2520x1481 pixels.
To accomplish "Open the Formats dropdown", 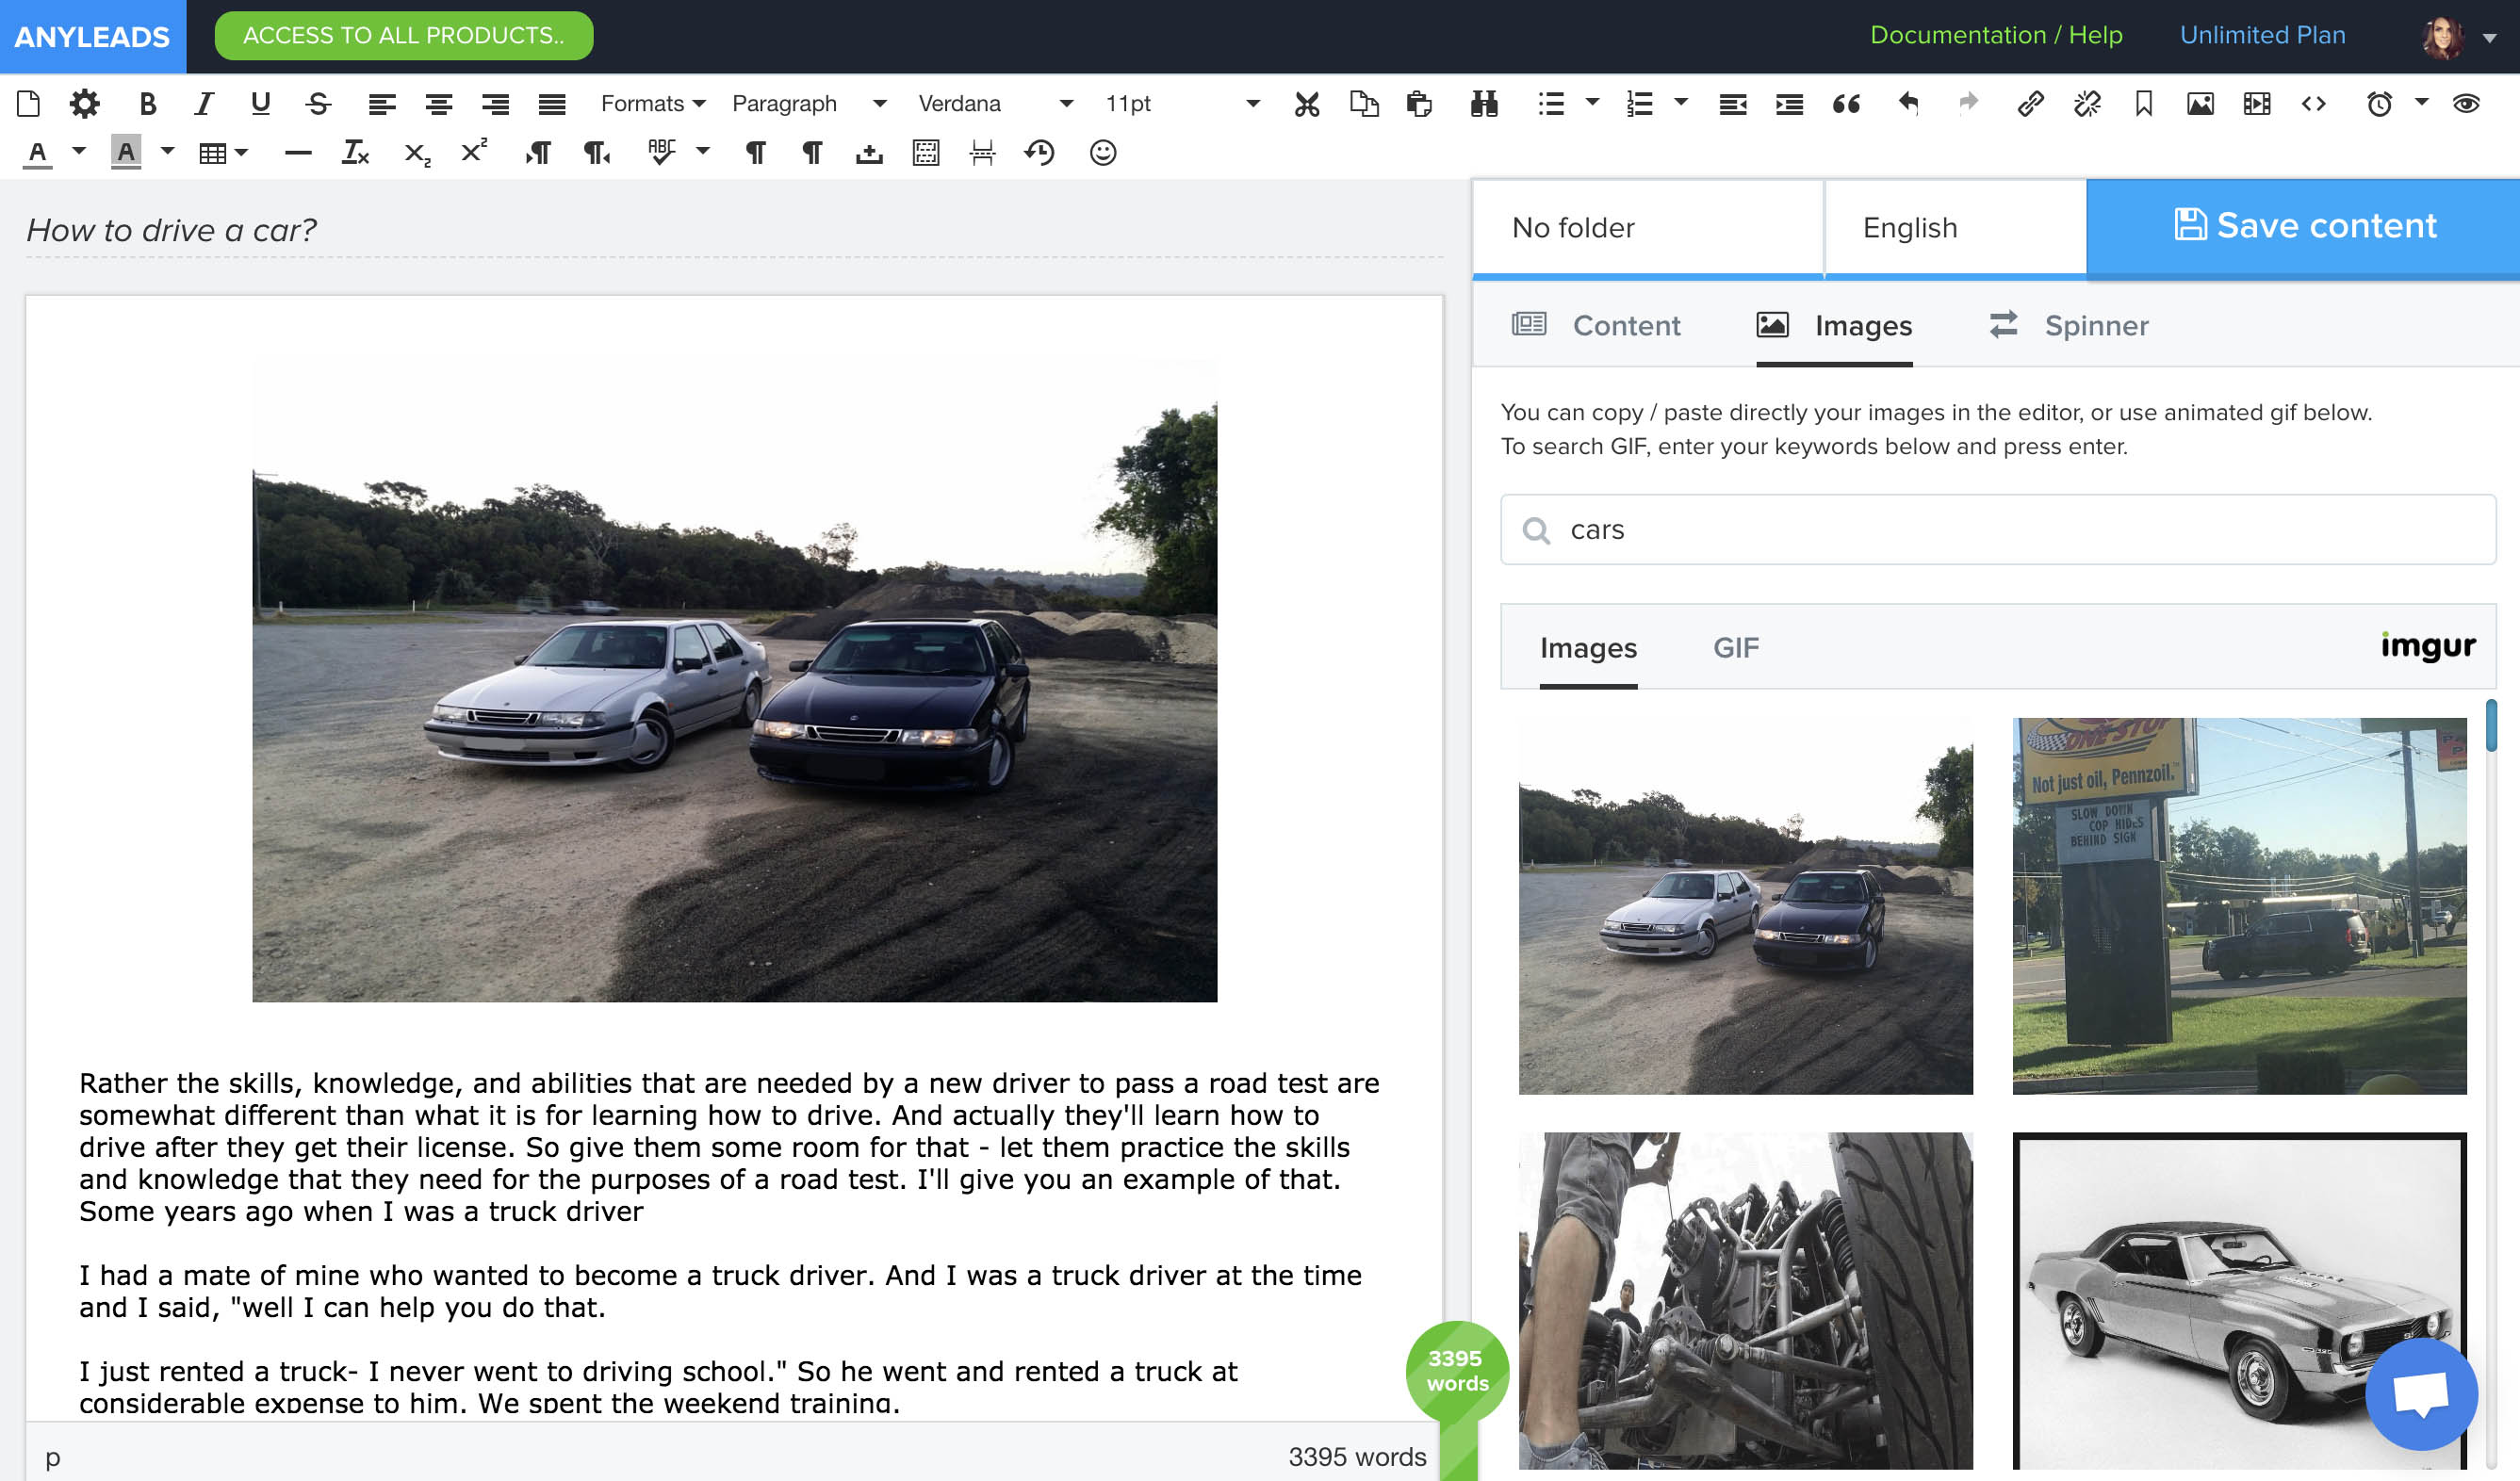I will [653, 103].
